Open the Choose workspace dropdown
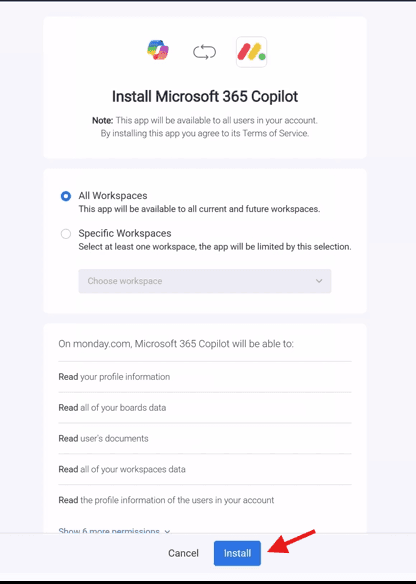The image size is (416, 584). point(205,281)
